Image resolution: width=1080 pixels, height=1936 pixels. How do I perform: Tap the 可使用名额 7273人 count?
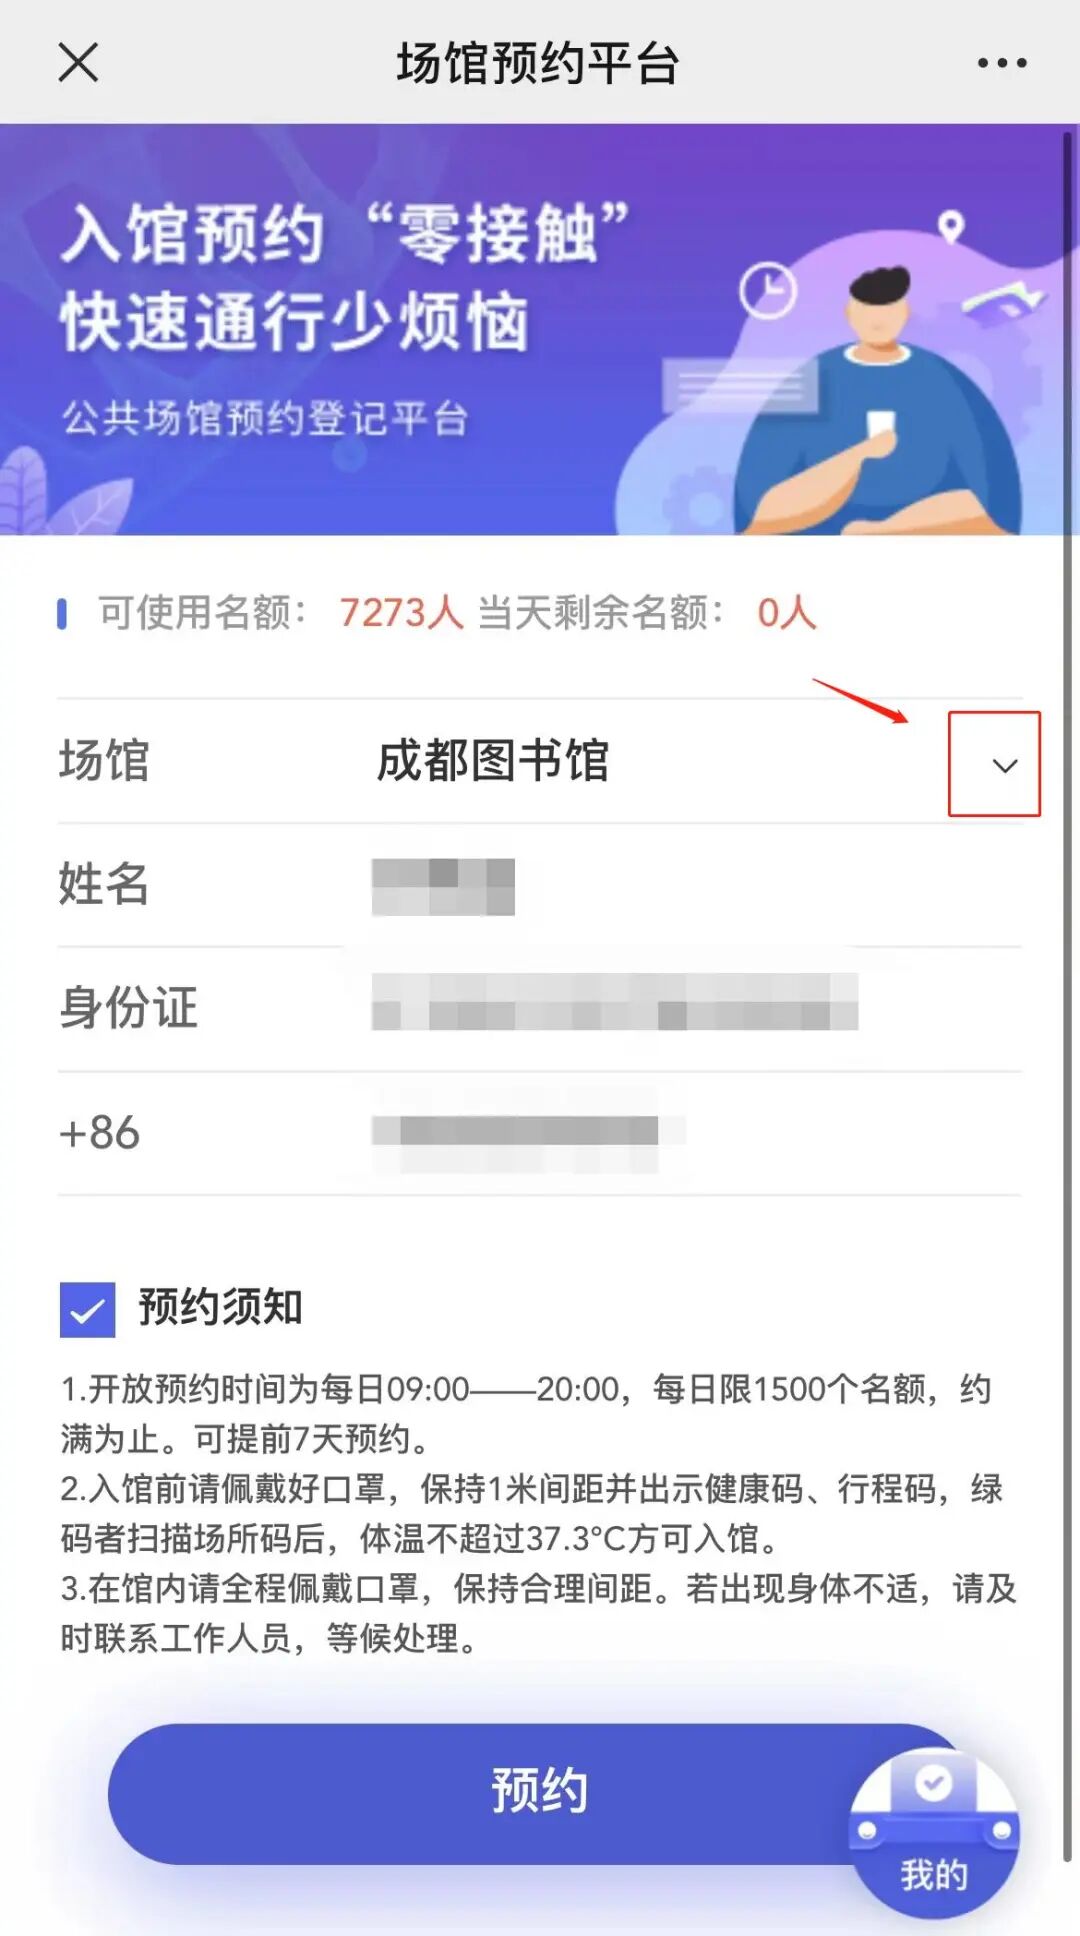tap(402, 612)
